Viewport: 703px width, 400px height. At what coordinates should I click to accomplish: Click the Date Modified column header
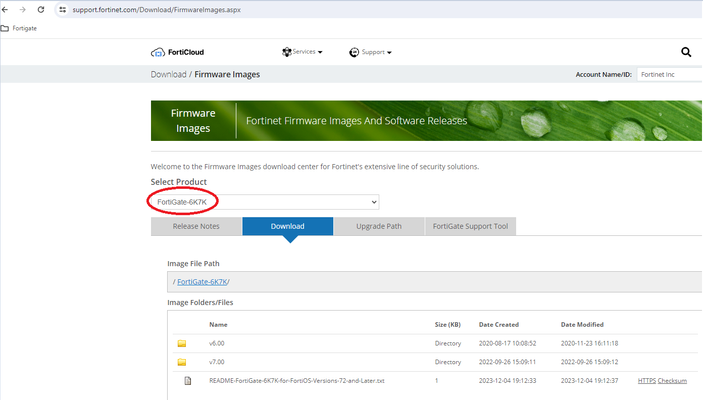click(x=582, y=325)
